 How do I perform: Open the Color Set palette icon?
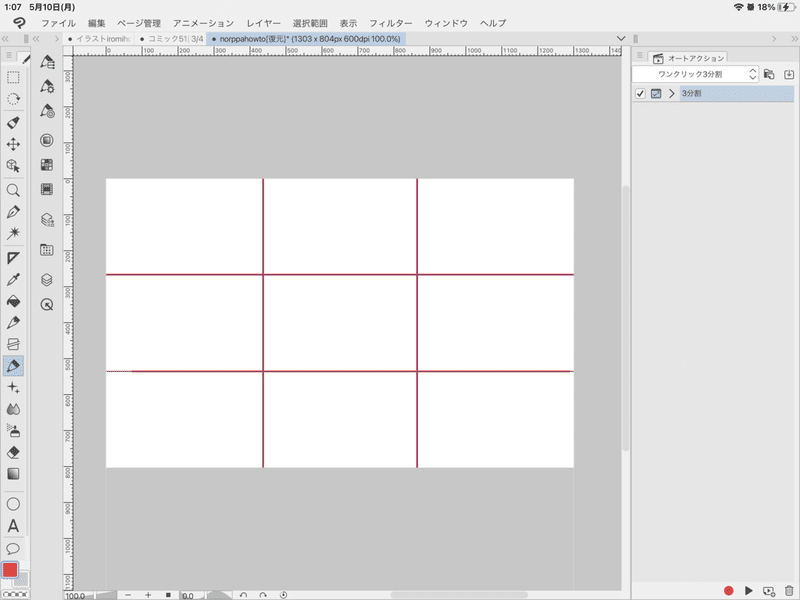[x=47, y=165]
